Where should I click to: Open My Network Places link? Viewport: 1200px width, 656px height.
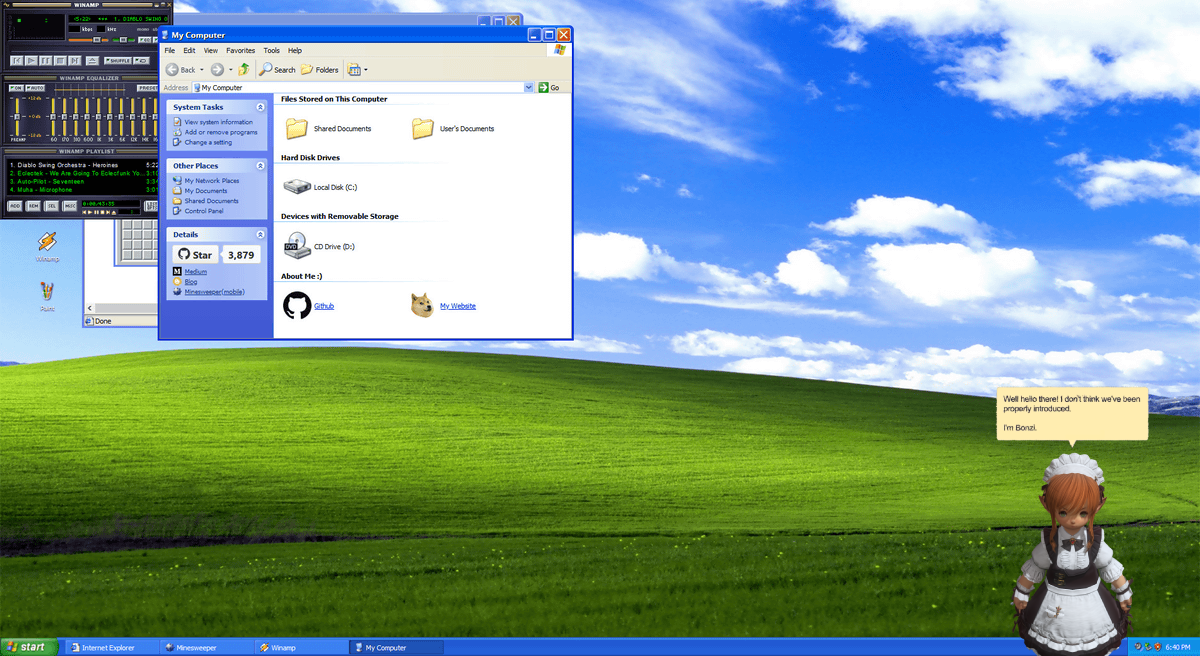click(212, 181)
